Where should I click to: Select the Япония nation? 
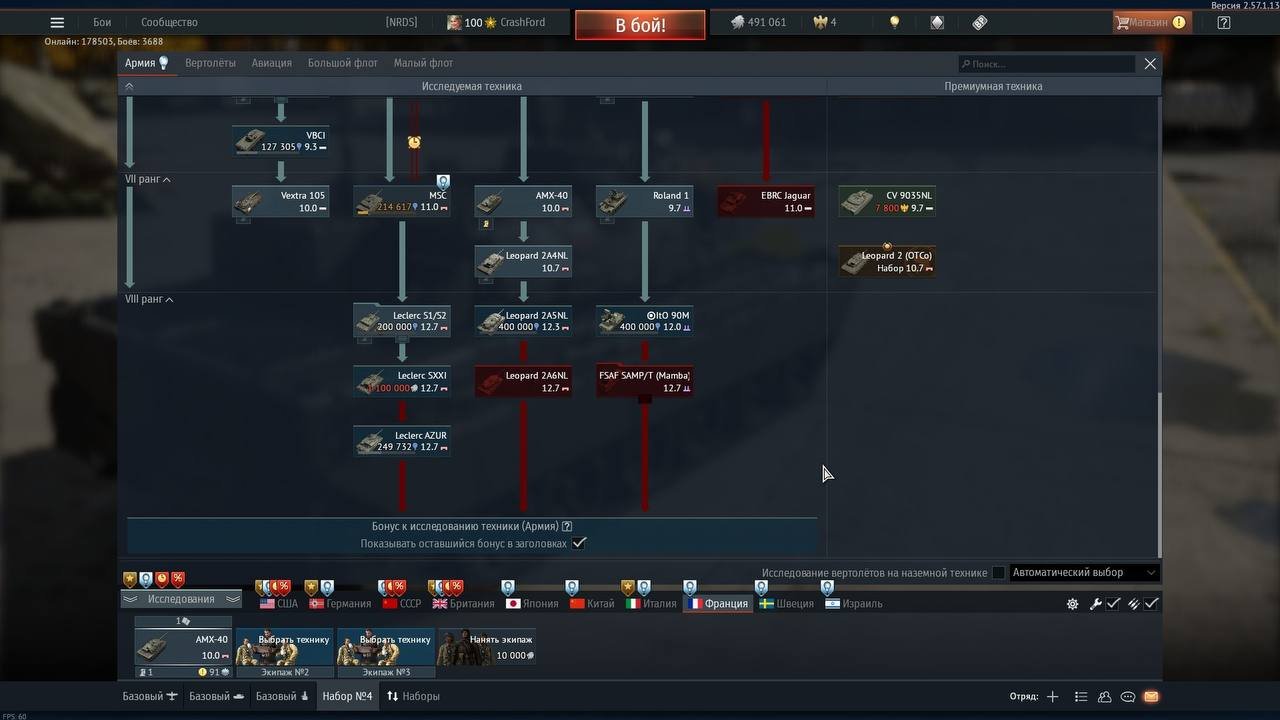533,604
